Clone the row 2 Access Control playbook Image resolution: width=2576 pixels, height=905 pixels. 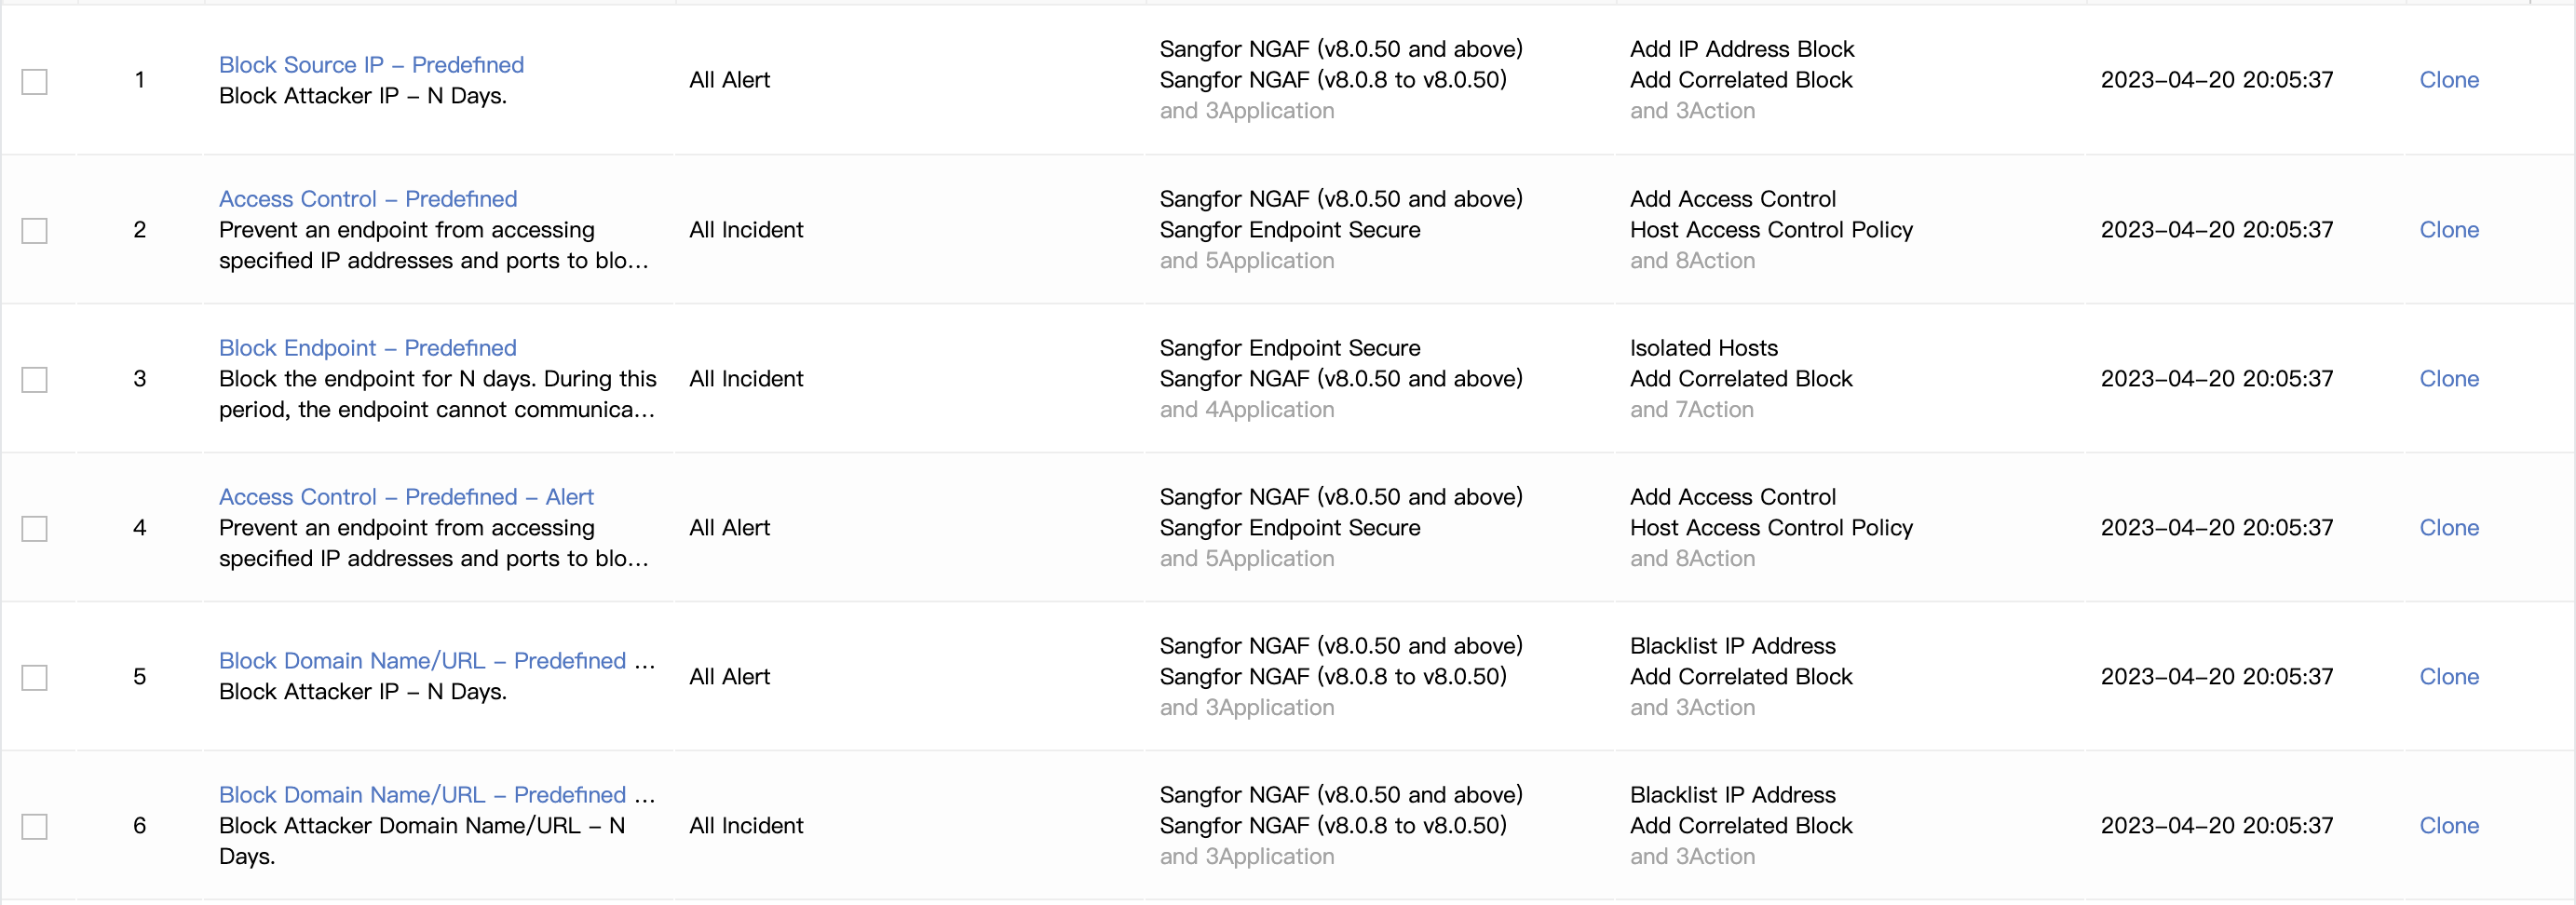[2449, 230]
